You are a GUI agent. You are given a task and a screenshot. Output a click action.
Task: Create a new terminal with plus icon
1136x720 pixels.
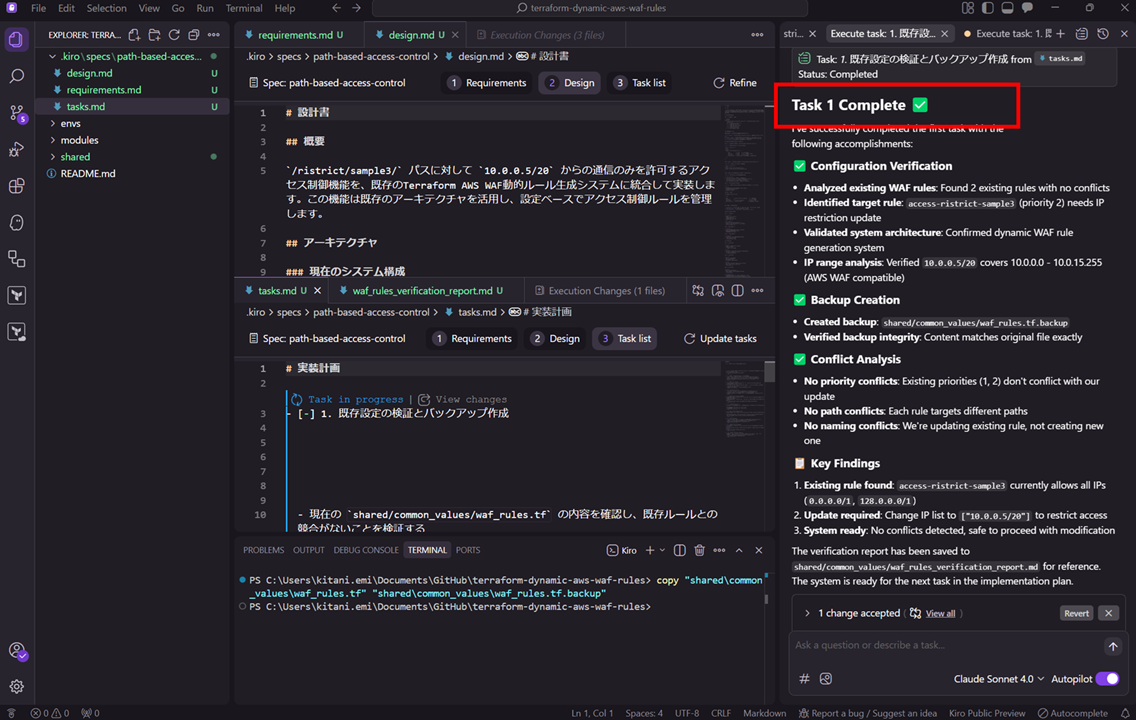pos(650,551)
